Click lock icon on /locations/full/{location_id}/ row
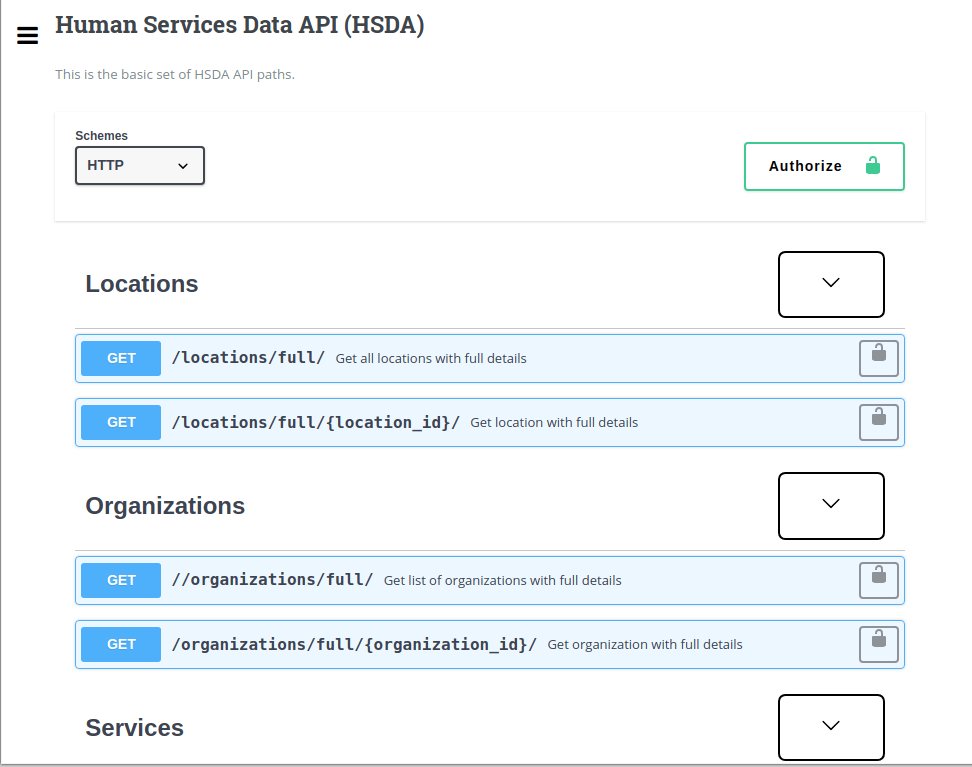972x767 pixels. (x=879, y=422)
